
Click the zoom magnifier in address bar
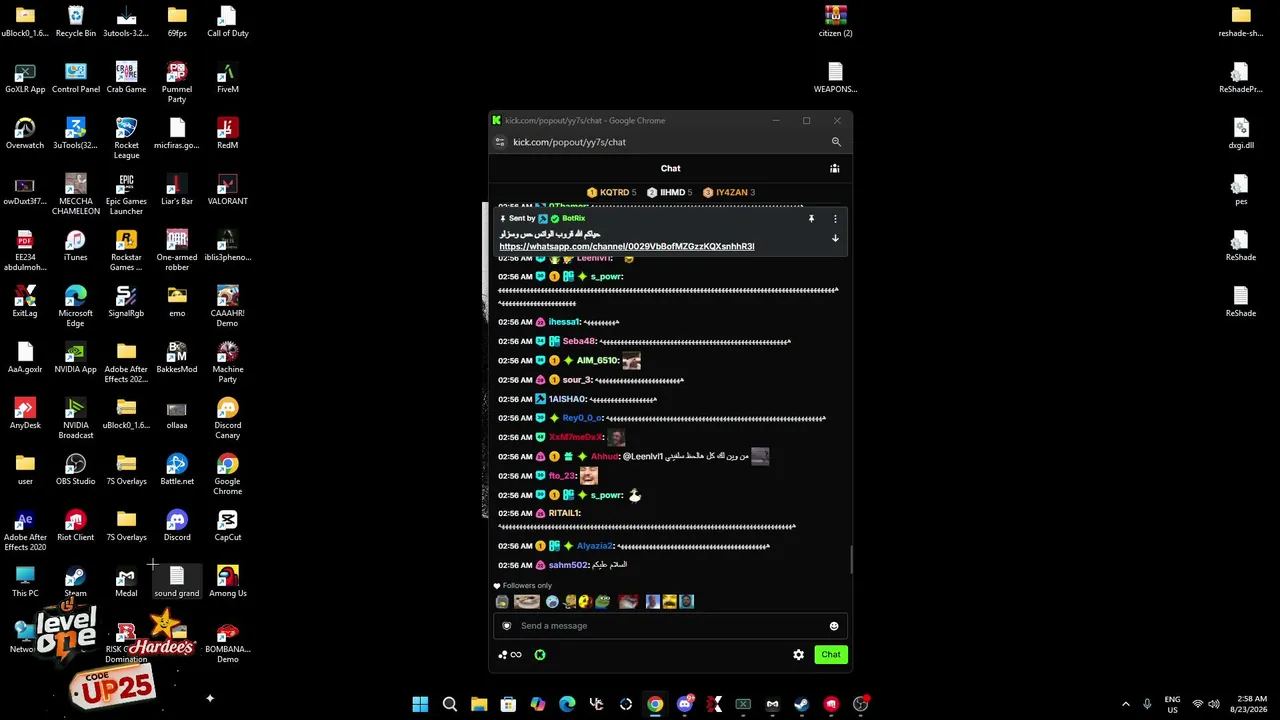(836, 142)
